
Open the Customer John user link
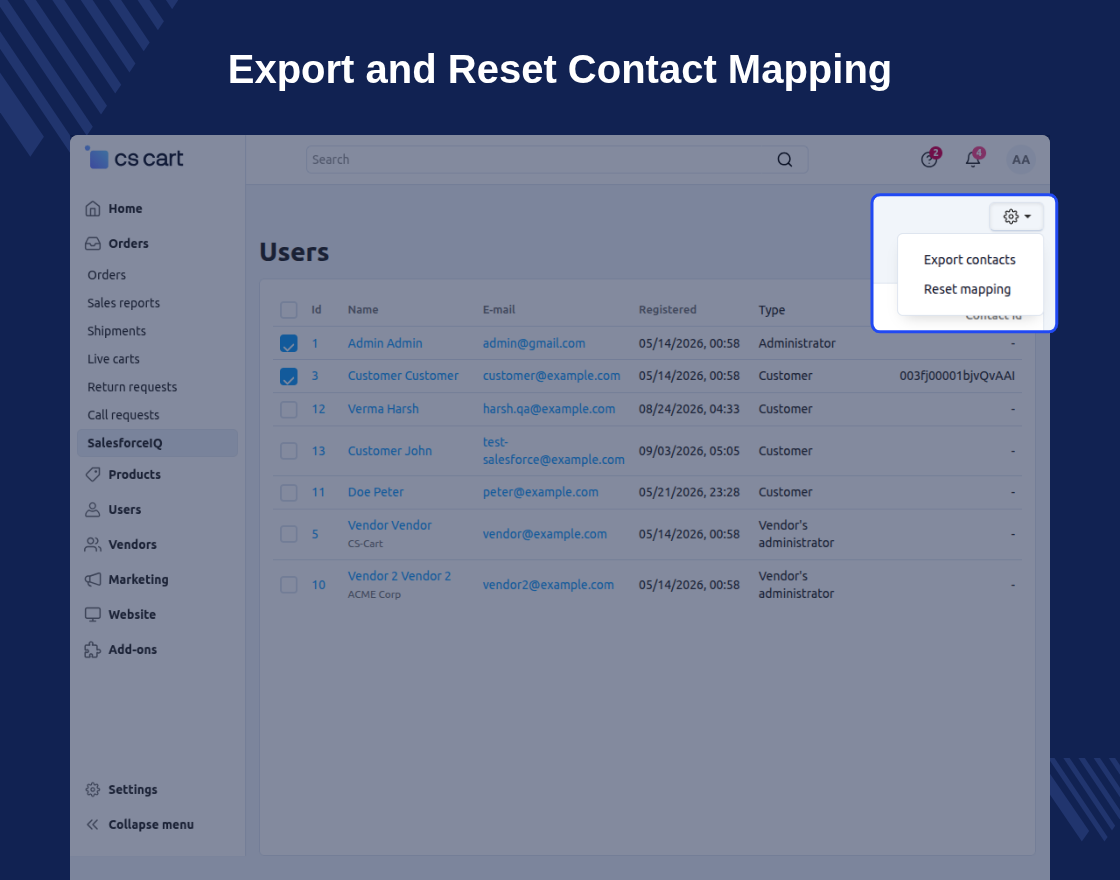pos(389,451)
